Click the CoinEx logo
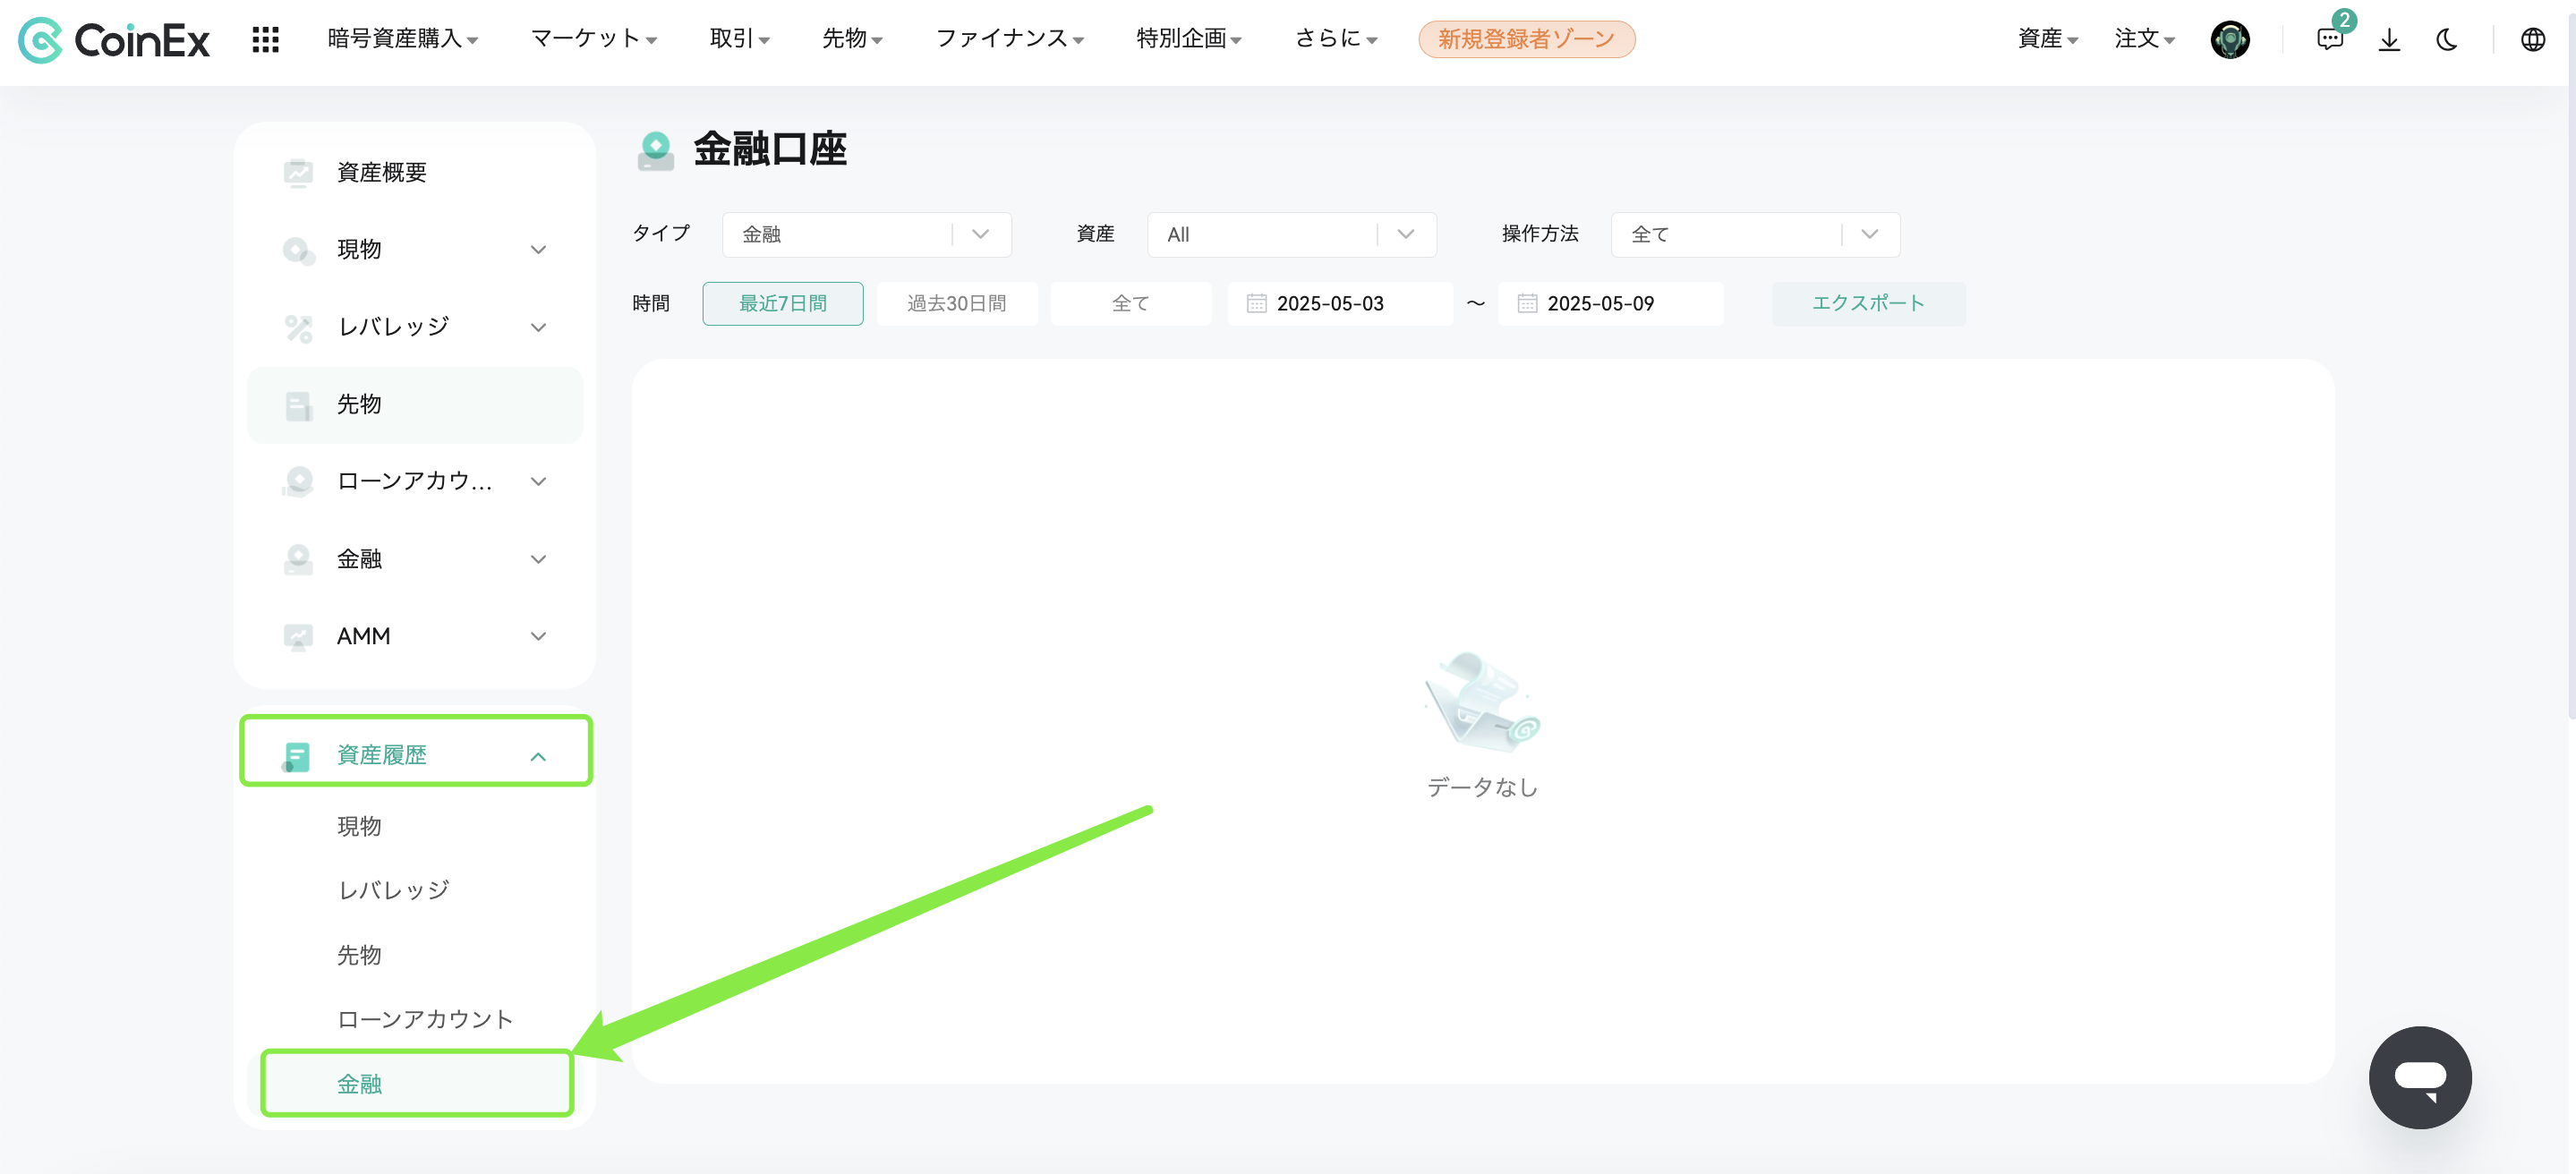2576x1174 pixels. [x=114, y=40]
